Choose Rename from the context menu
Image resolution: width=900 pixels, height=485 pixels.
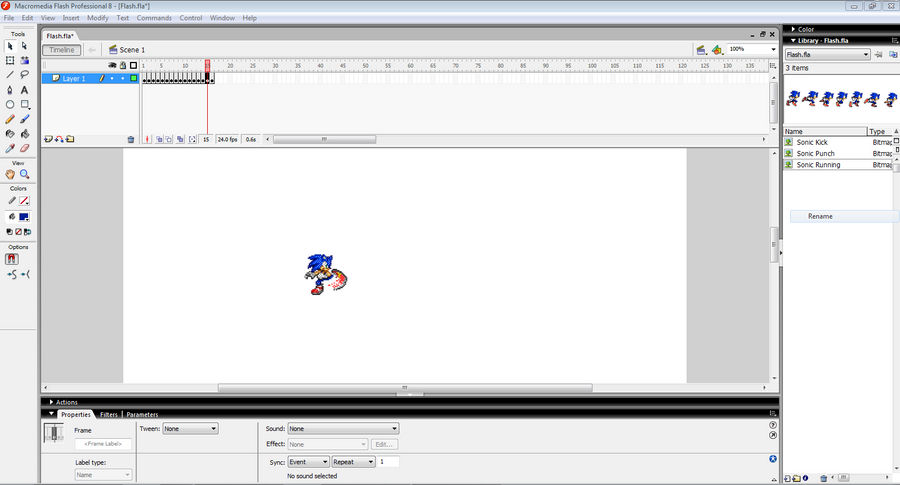820,216
